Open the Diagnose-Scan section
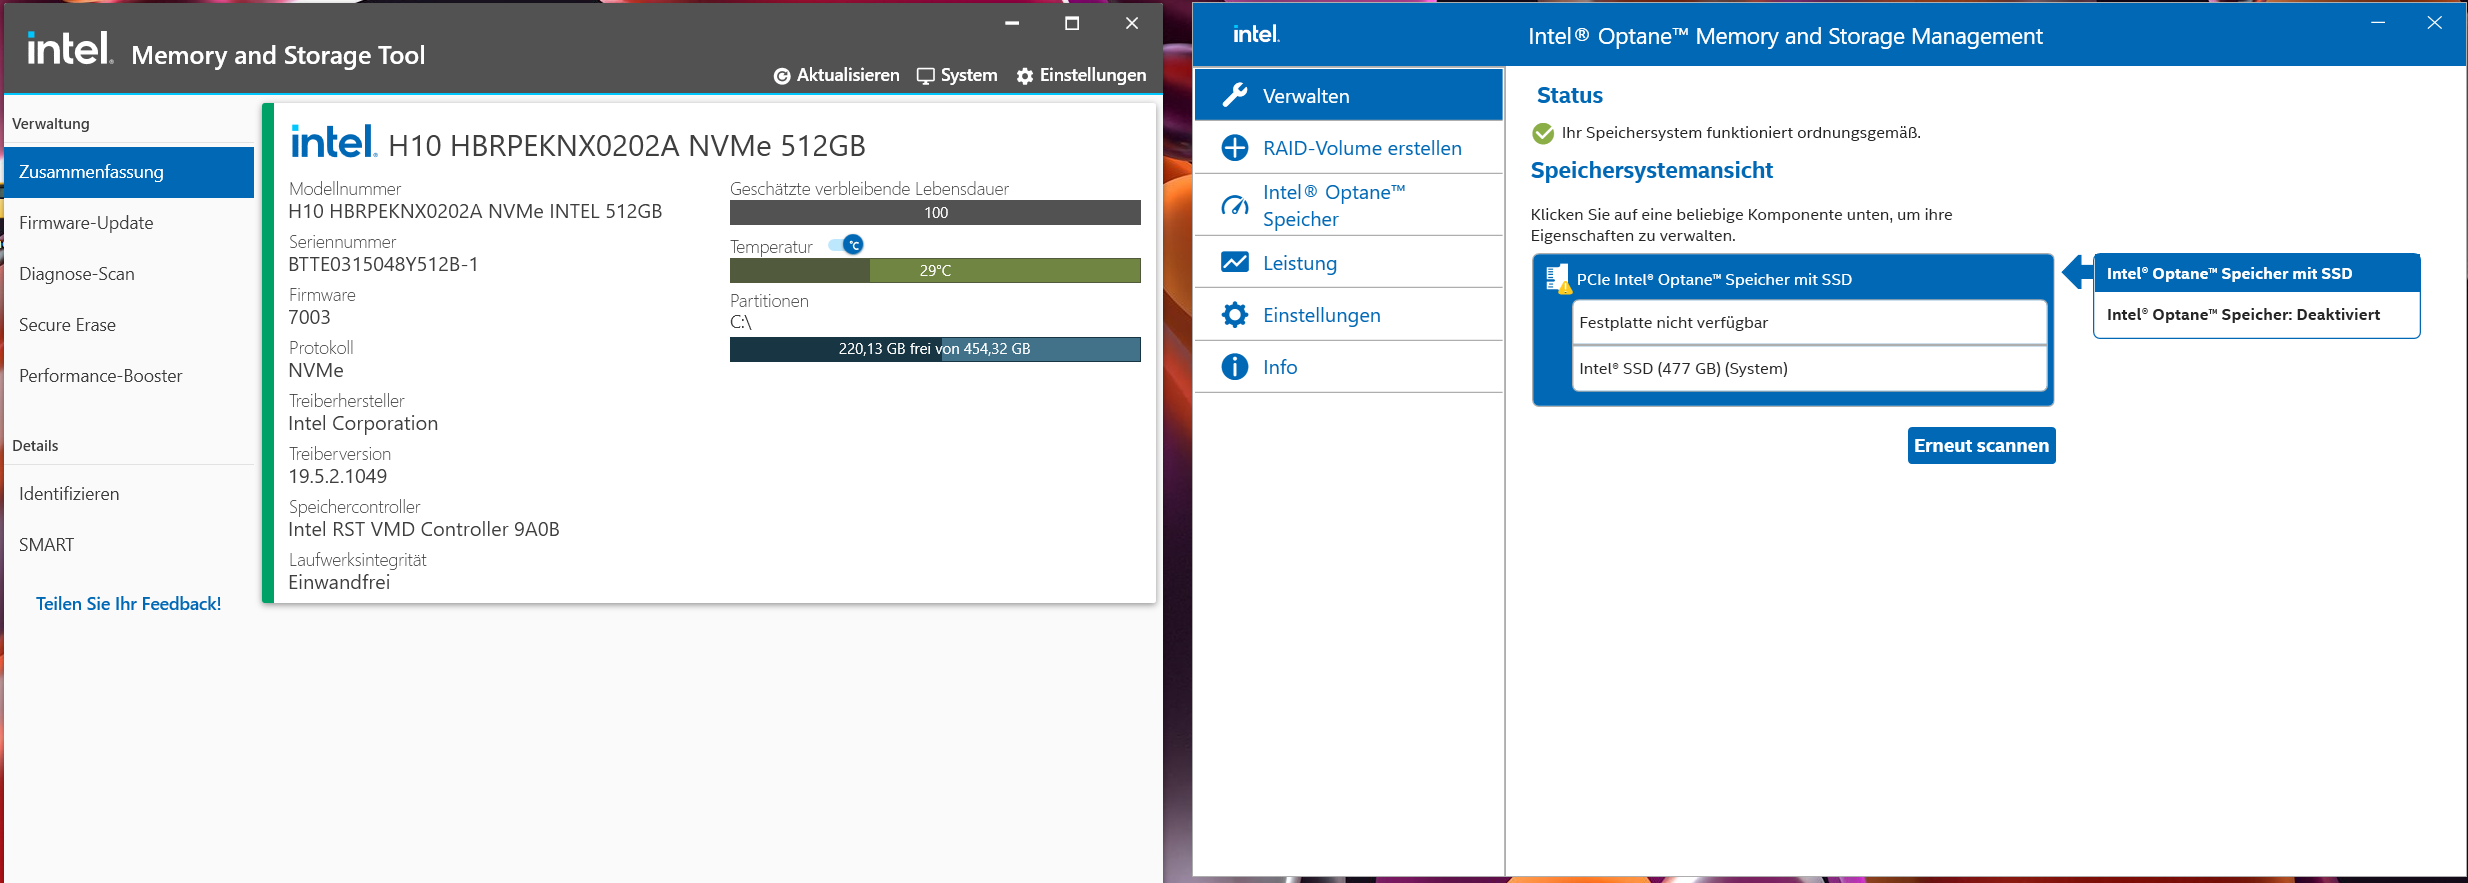 click(x=77, y=274)
